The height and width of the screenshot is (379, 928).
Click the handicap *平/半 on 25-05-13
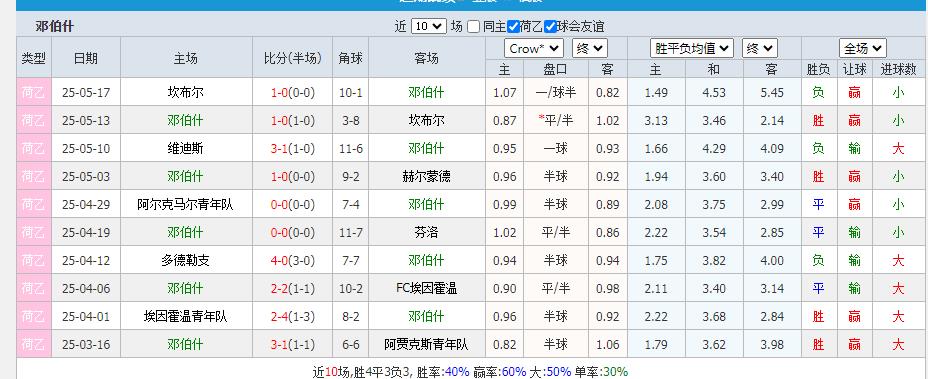[555, 120]
